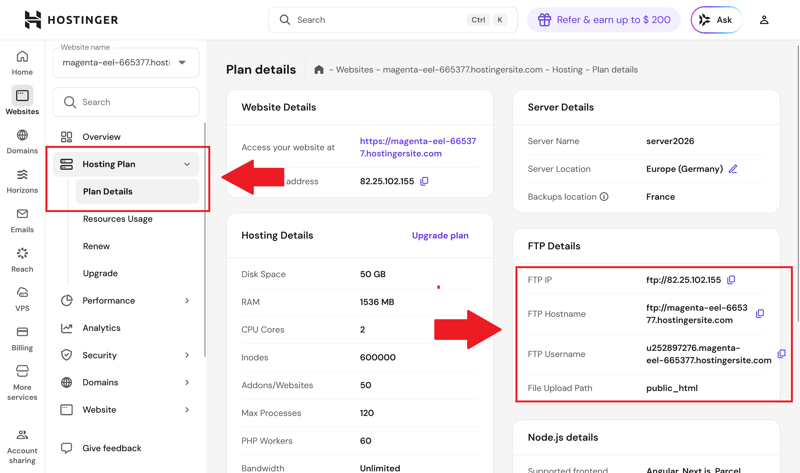Edit server location with pencil icon
This screenshot has width=800, height=473.
click(x=733, y=169)
